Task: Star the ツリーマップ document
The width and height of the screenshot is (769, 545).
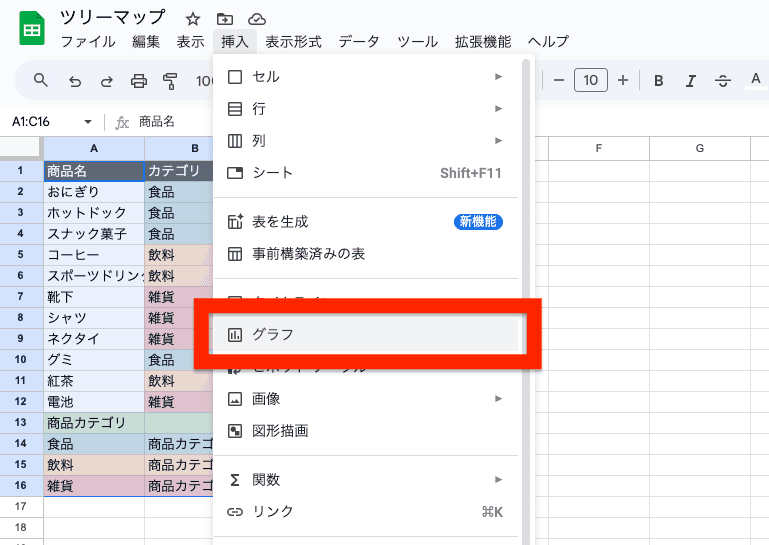Action: (x=193, y=19)
